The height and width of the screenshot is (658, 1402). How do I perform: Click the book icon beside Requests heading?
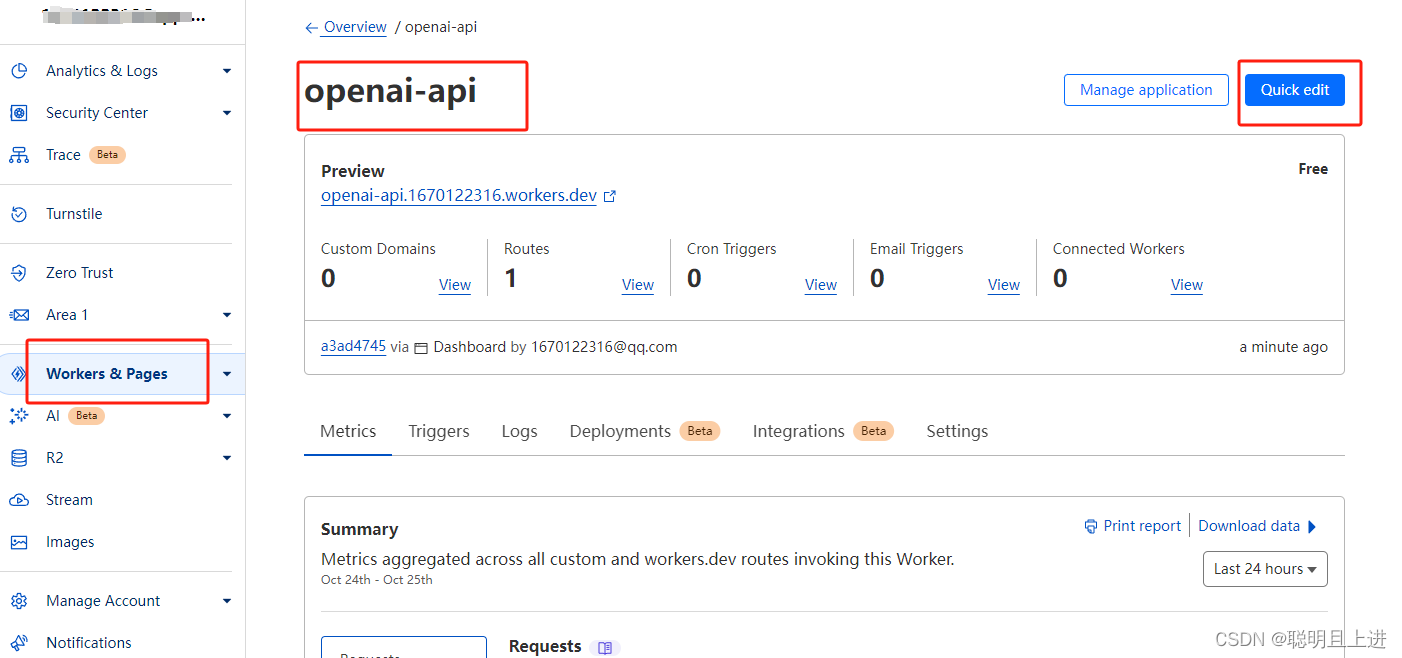605,648
